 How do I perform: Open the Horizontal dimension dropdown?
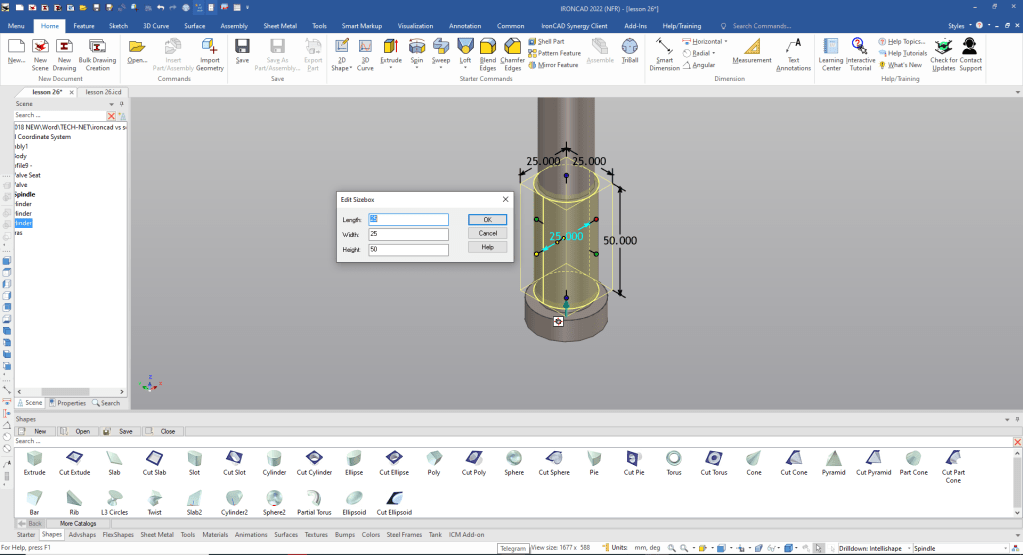(x=725, y=41)
